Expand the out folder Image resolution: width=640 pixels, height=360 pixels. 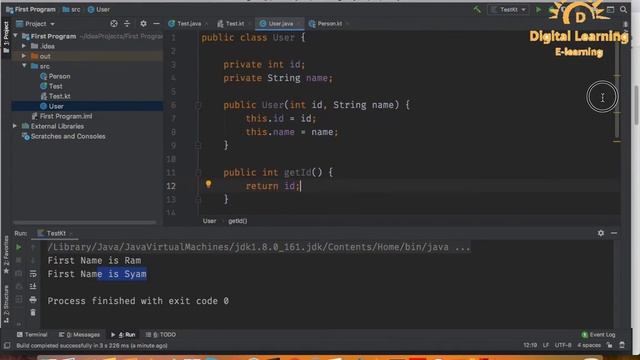pyautogui.click(x=24, y=56)
